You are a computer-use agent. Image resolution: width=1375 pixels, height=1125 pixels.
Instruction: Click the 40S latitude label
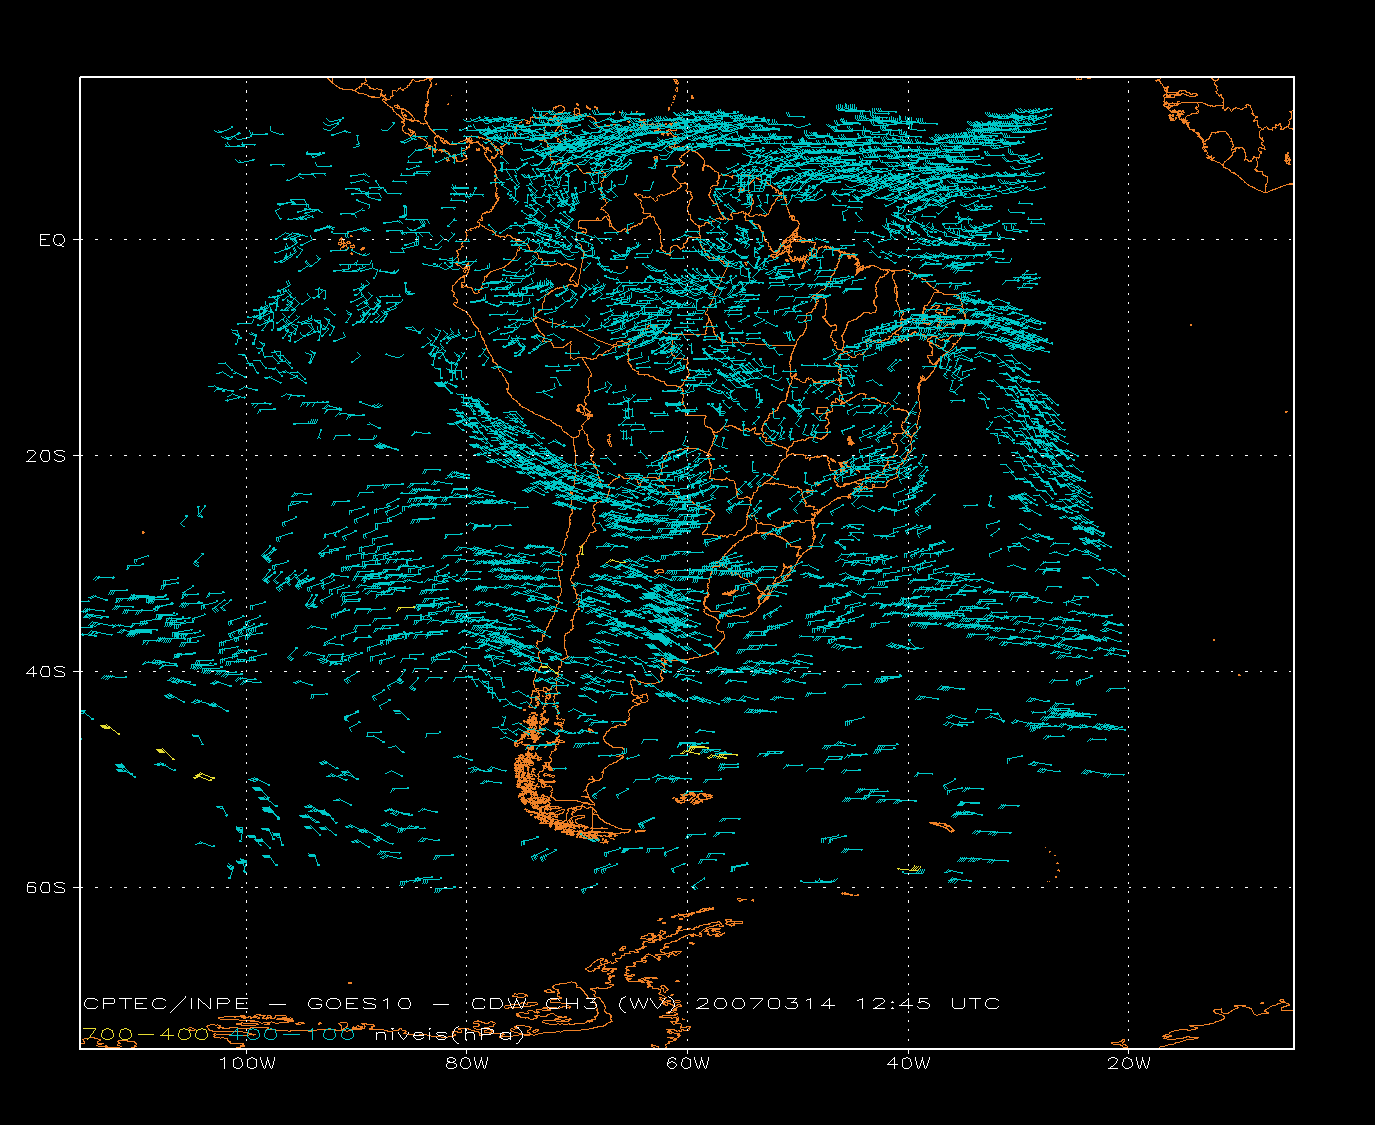click(46, 672)
